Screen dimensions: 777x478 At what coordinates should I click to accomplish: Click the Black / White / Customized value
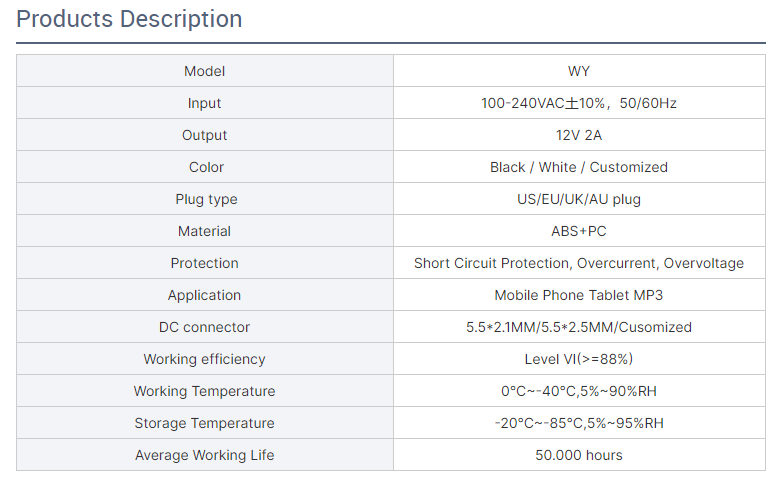click(579, 167)
